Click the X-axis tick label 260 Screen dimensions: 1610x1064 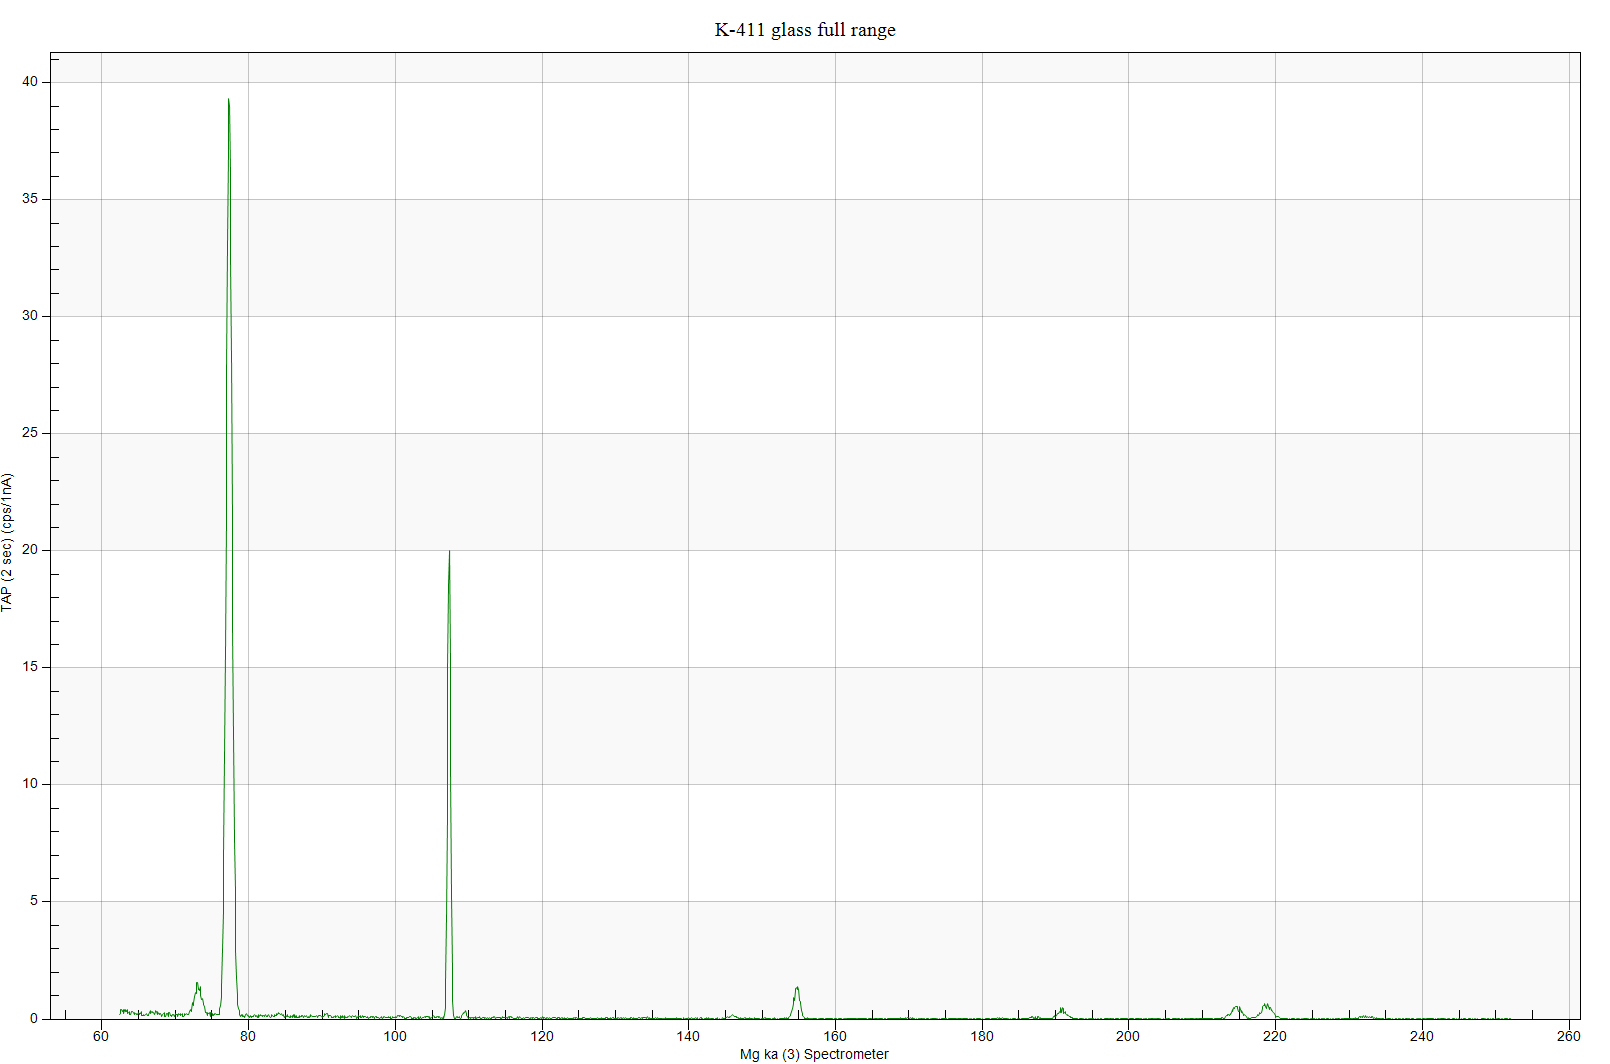click(1568, 1036)
